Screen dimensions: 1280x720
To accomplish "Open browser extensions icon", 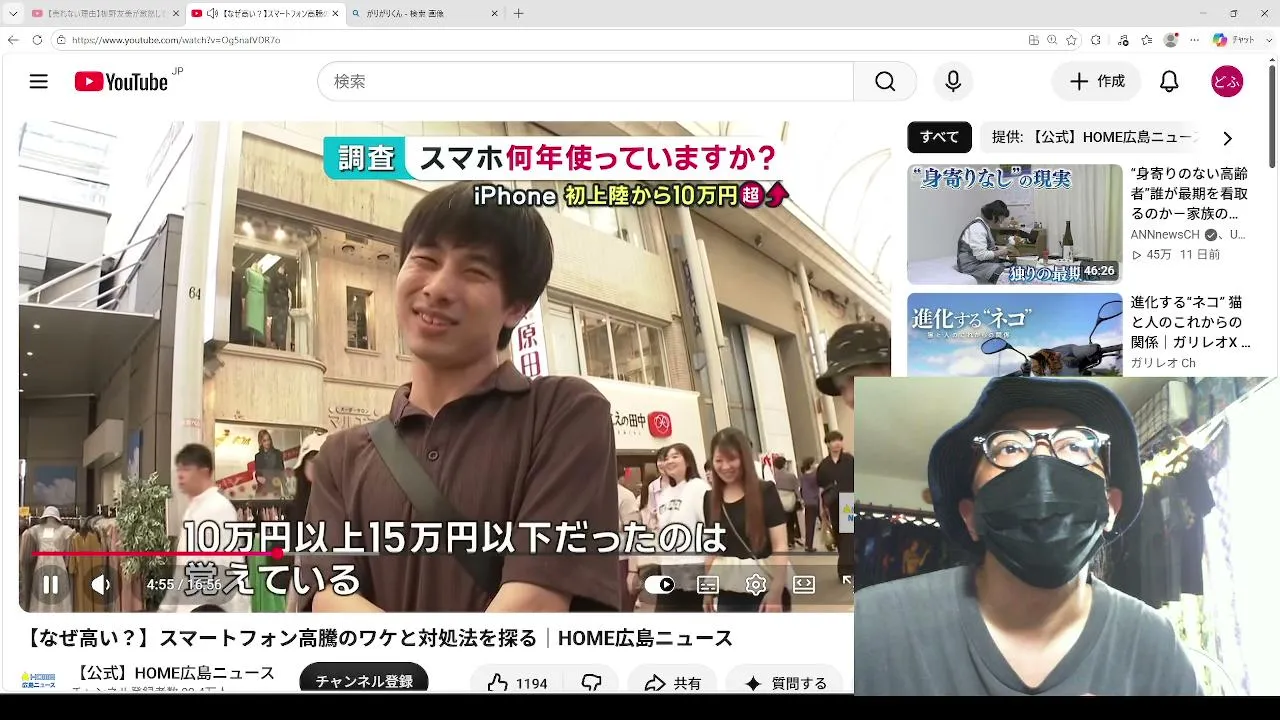I will click(x=1096, y=40).
